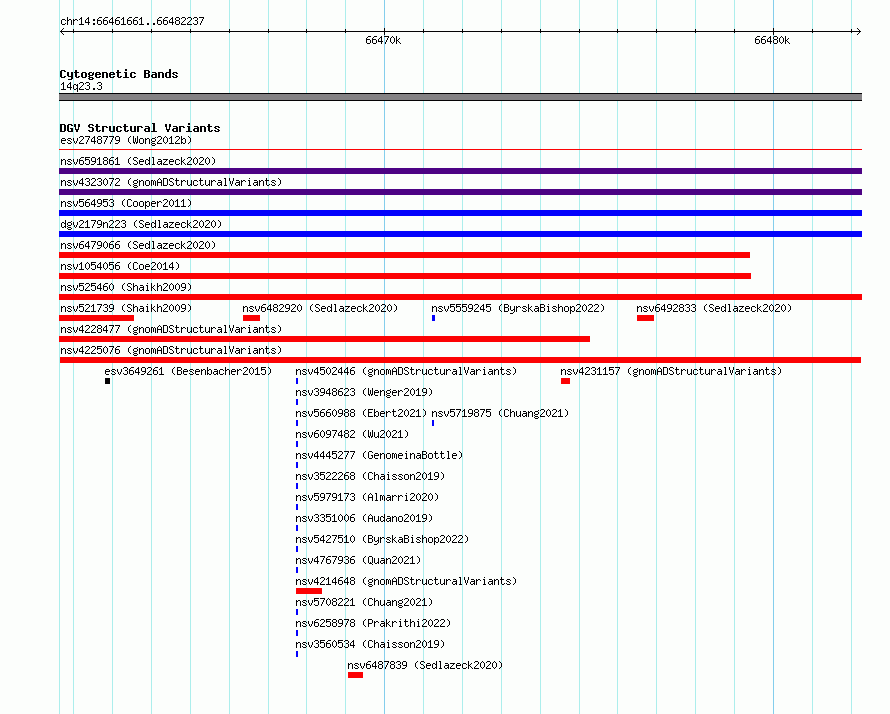Click the nsv4231157 (gnomADStructuralVariants) label
Image resolution: width=890 pixels, height=714 pixels.
[671, 371]
